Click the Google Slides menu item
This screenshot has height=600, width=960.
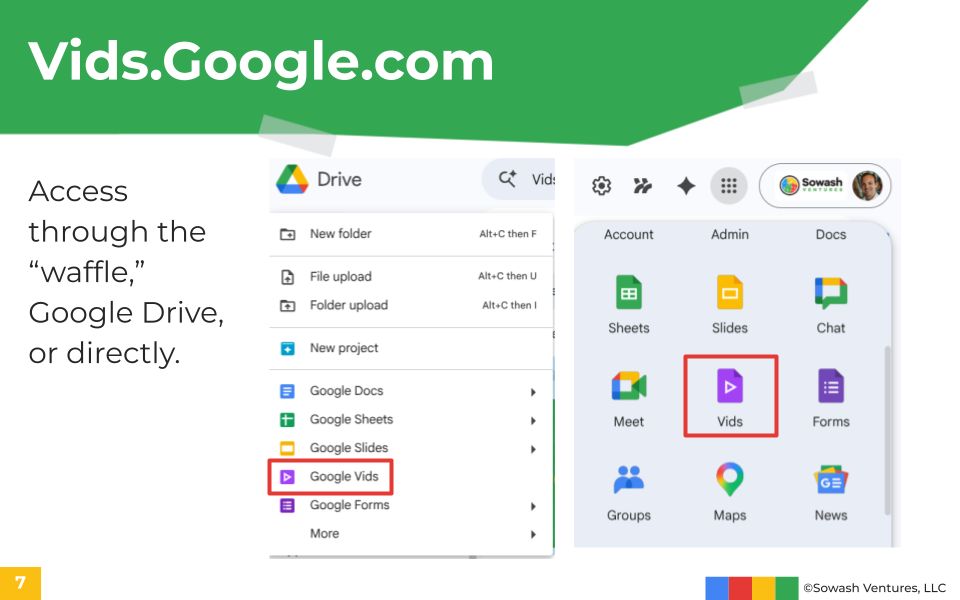(x=411, y=448)
